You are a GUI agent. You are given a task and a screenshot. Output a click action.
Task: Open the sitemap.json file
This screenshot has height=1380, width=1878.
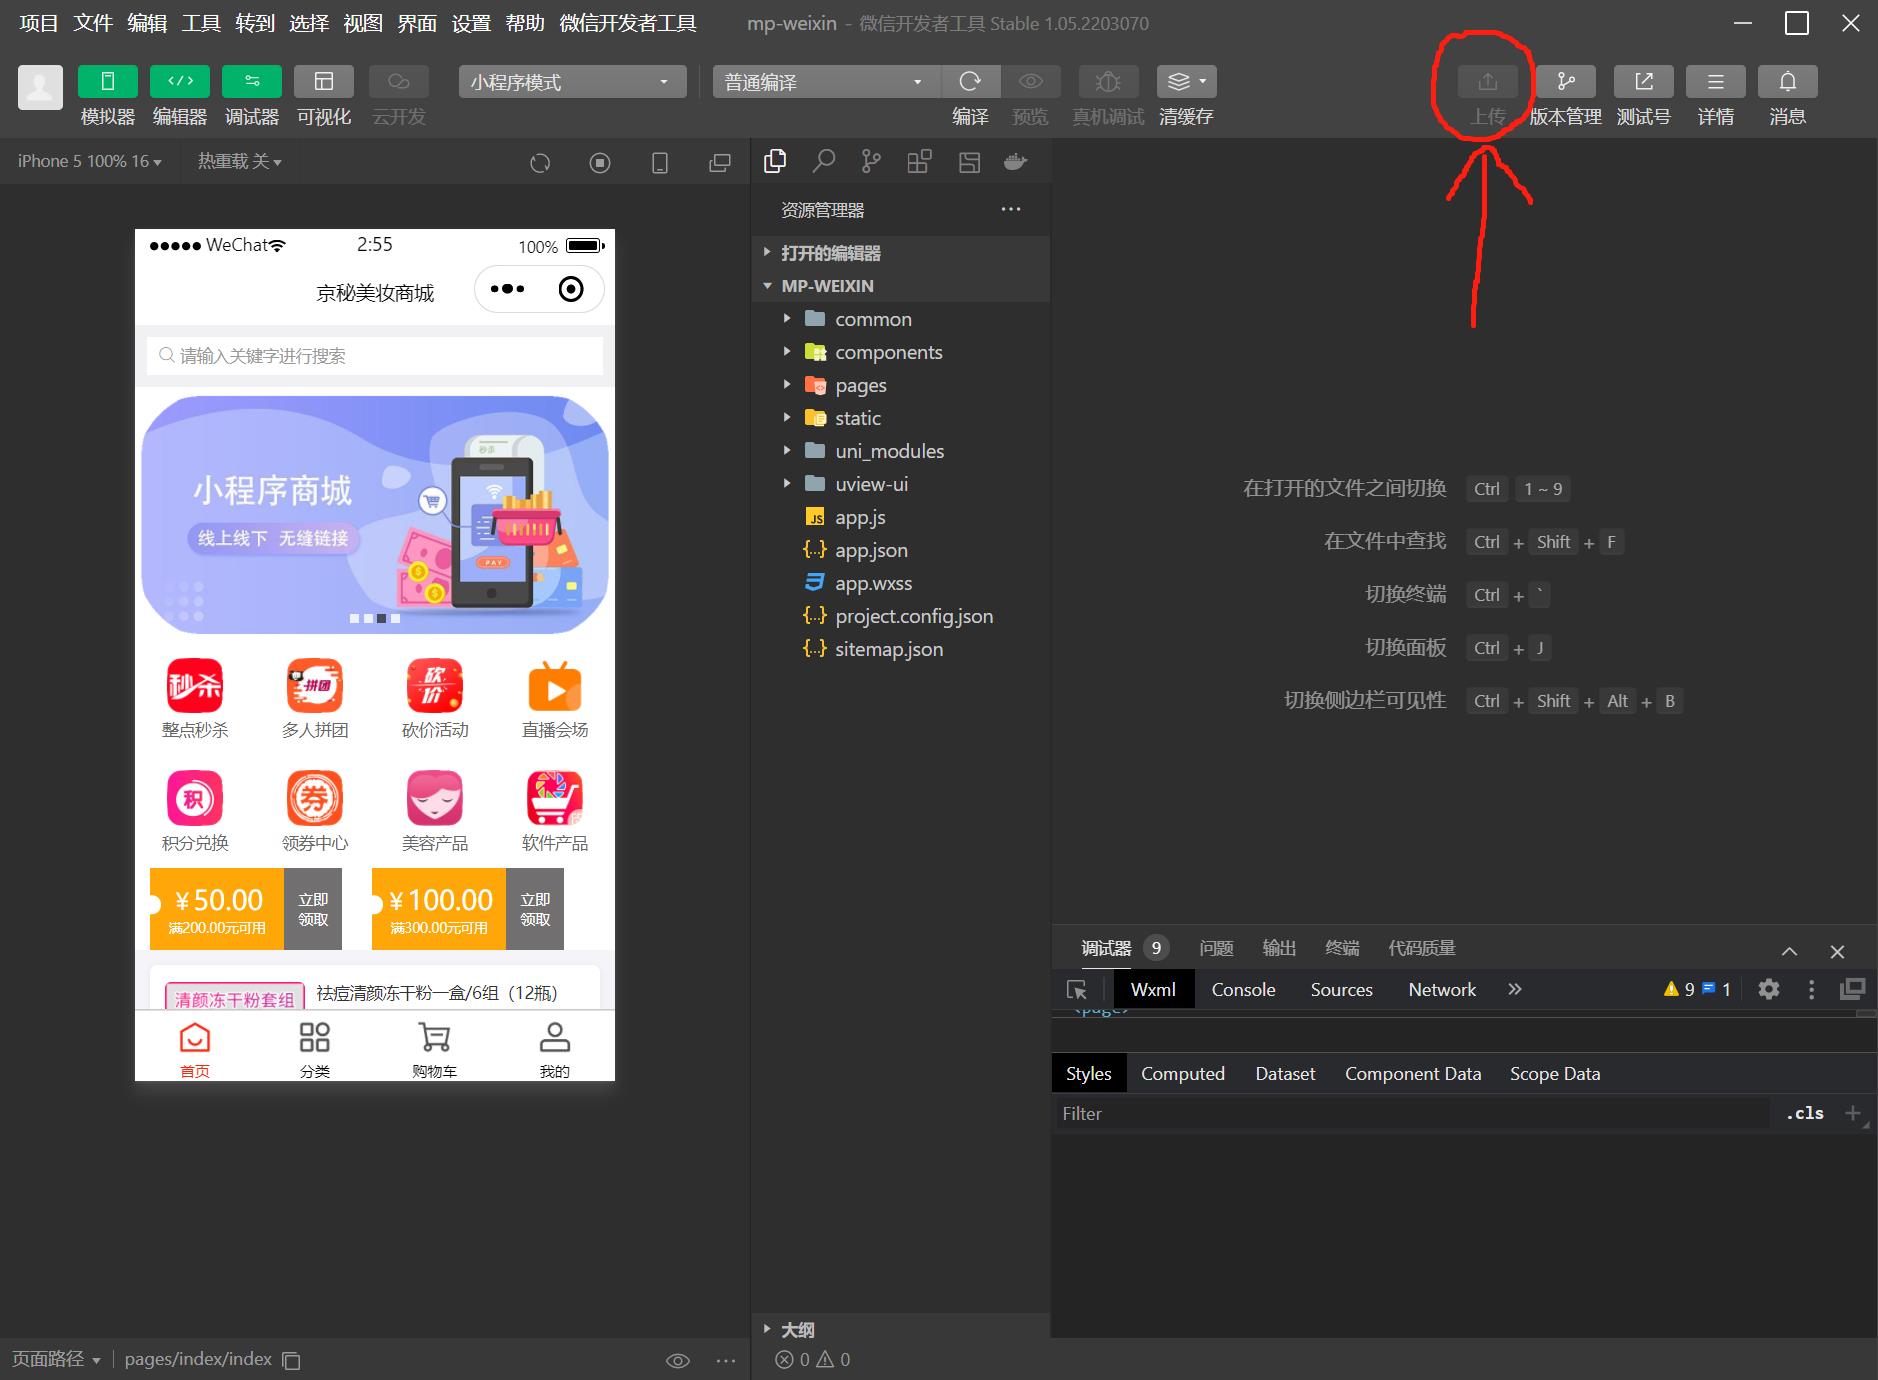900,649
